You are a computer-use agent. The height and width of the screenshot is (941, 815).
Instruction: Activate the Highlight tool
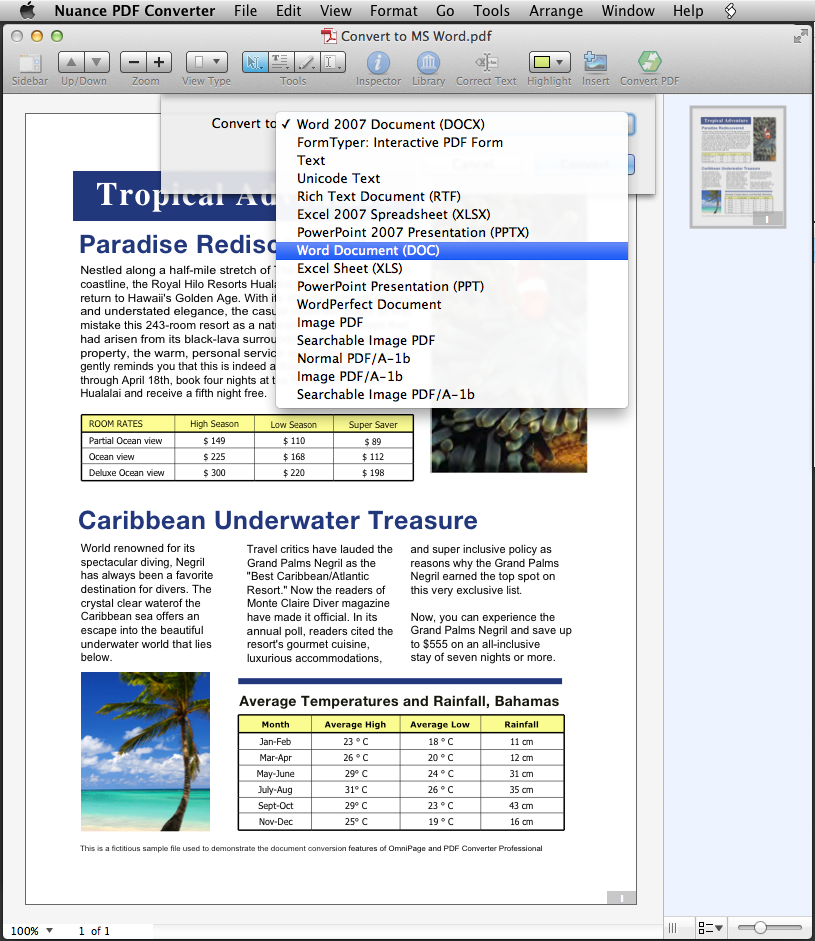543,63
